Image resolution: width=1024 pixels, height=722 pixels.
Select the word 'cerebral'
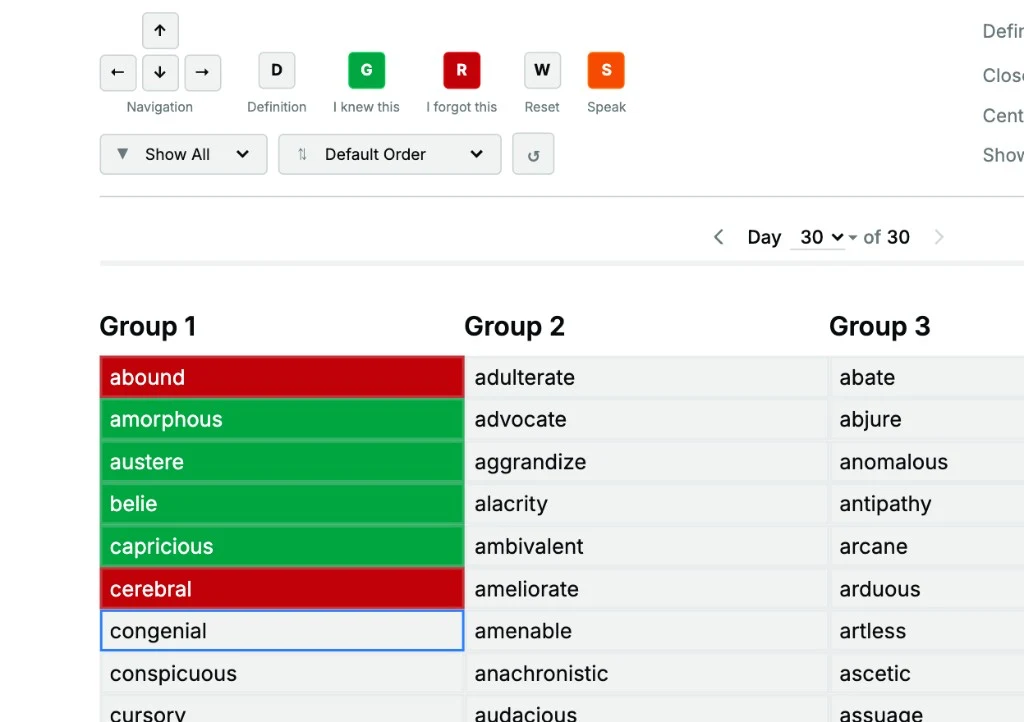click(282, 589)
